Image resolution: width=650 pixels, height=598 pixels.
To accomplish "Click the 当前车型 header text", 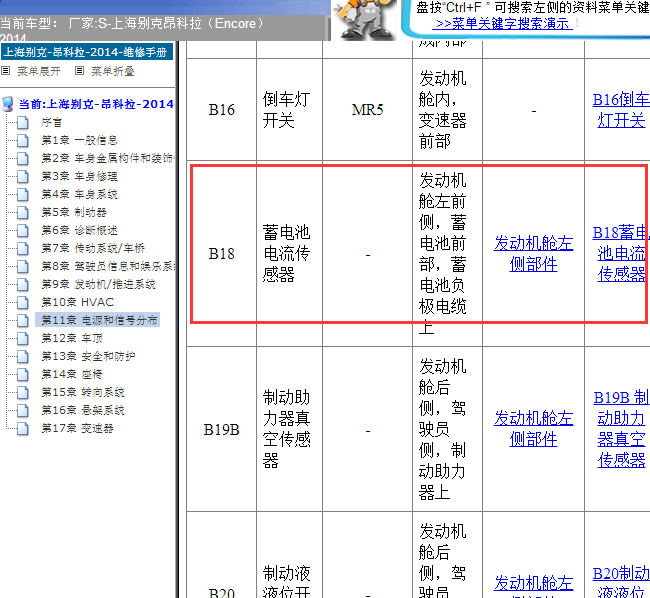I will (x=133, y=23).
